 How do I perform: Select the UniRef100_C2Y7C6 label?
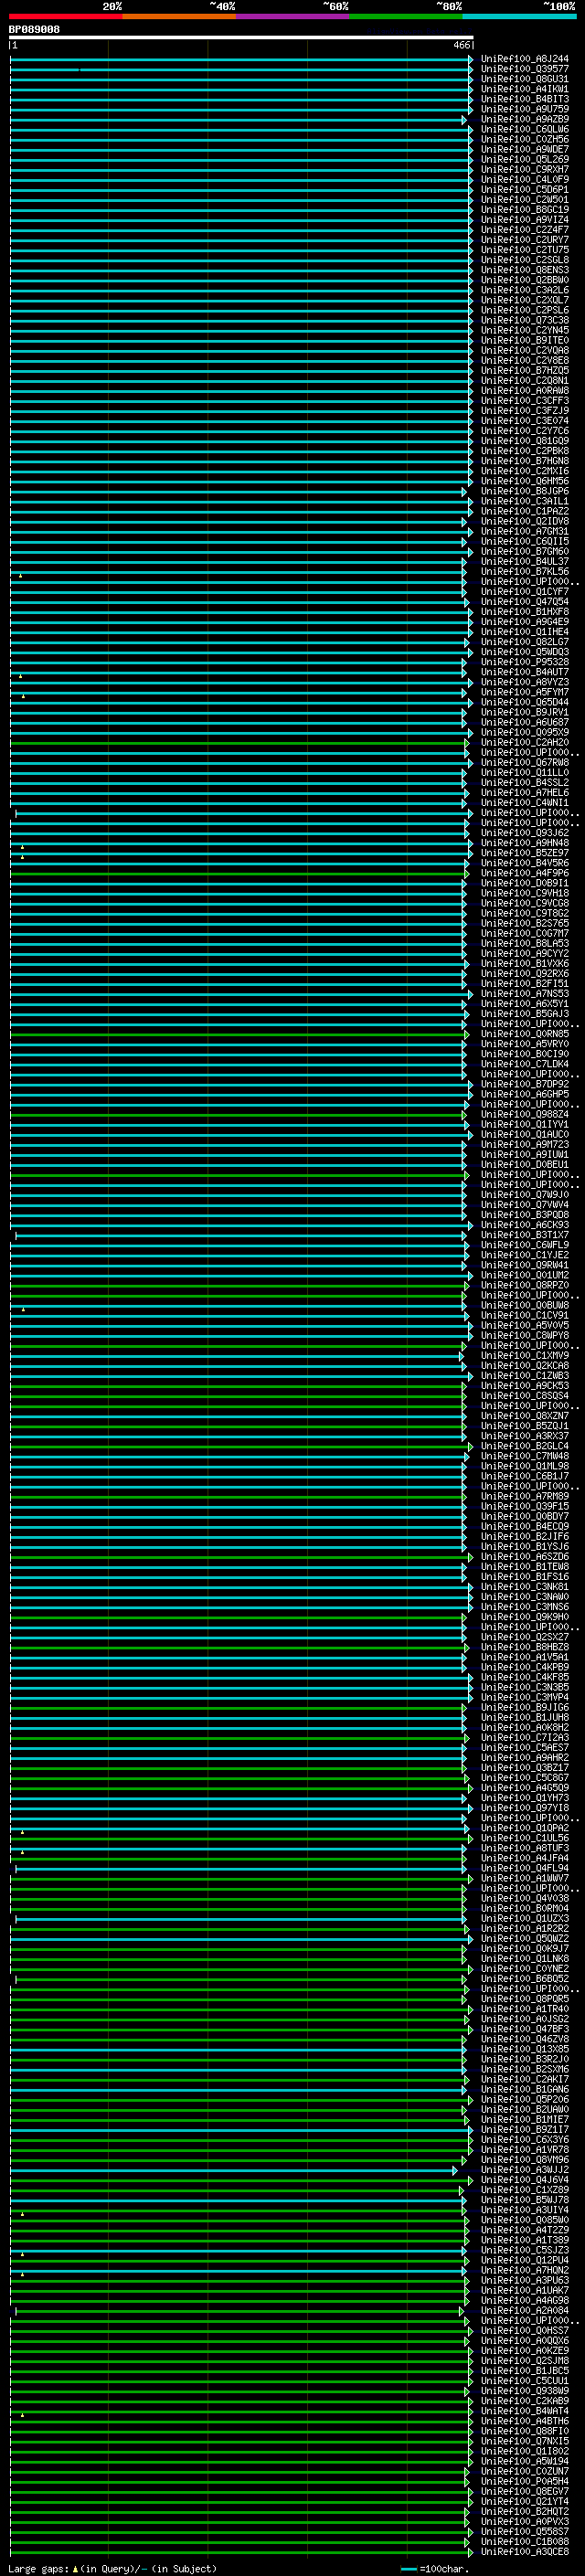tap(525, 431)
